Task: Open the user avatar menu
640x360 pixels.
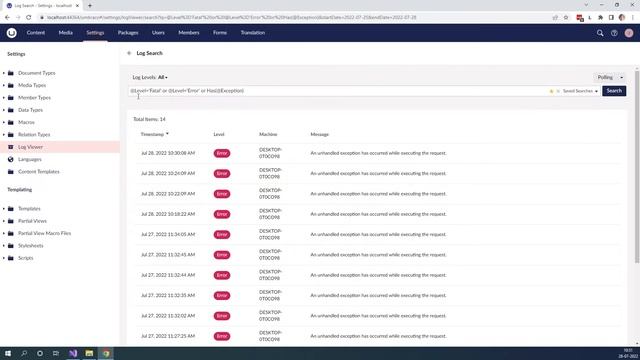Action: tap(629, 33)
